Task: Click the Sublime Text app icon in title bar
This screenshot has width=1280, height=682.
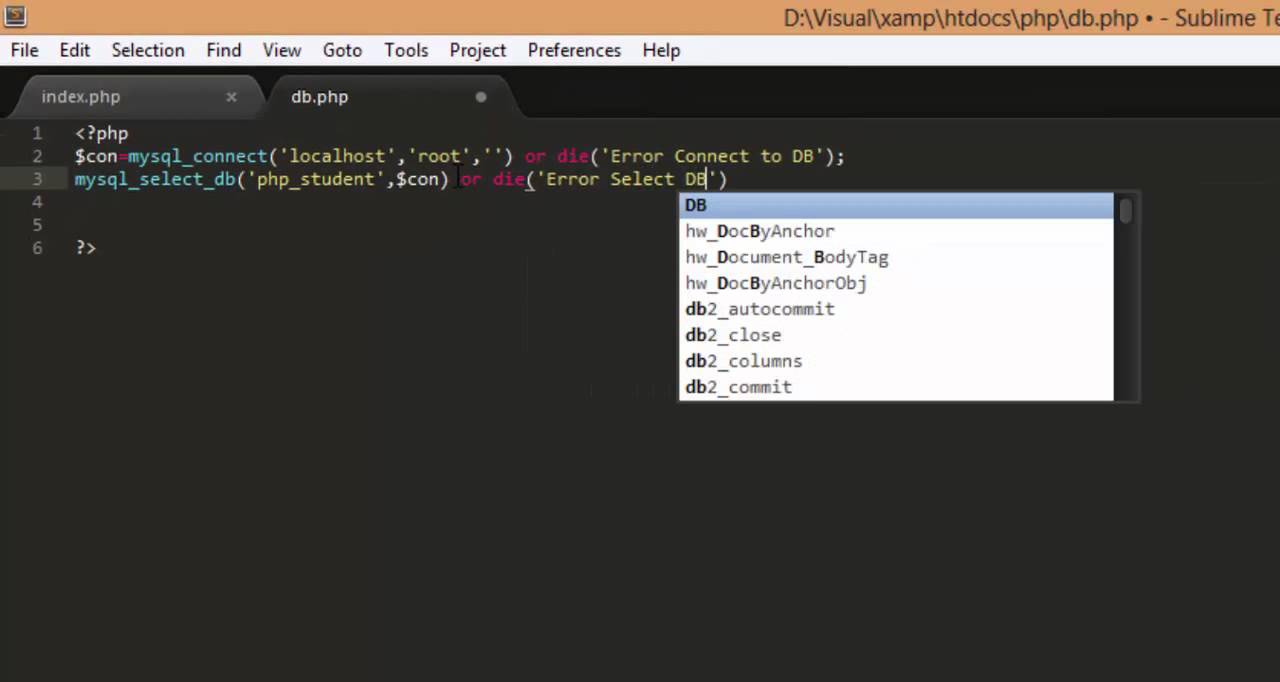Action: click(x=14, y=16)
